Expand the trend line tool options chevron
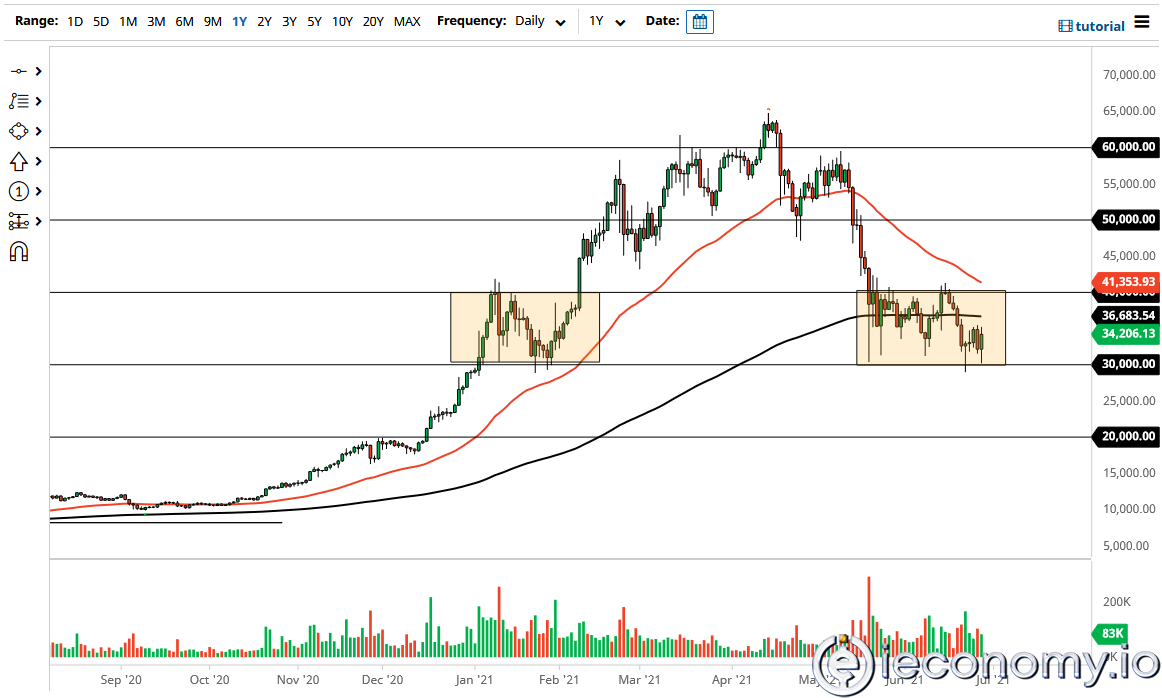 point(38,71)
